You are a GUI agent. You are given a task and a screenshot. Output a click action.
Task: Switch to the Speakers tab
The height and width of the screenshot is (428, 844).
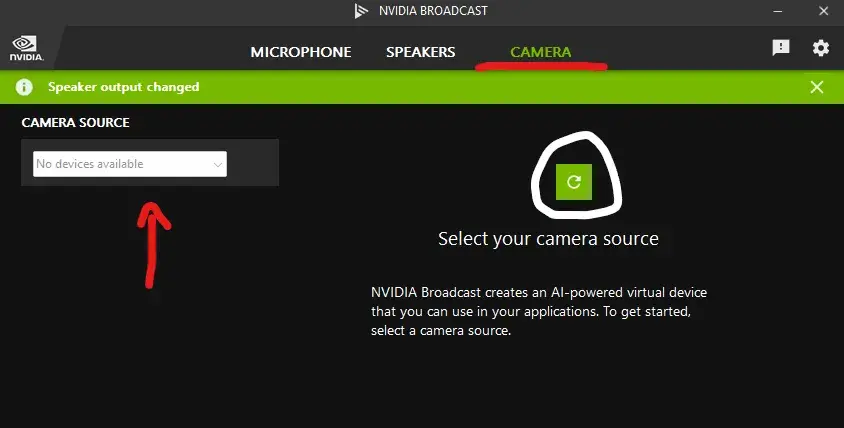(x=420, y=52)
